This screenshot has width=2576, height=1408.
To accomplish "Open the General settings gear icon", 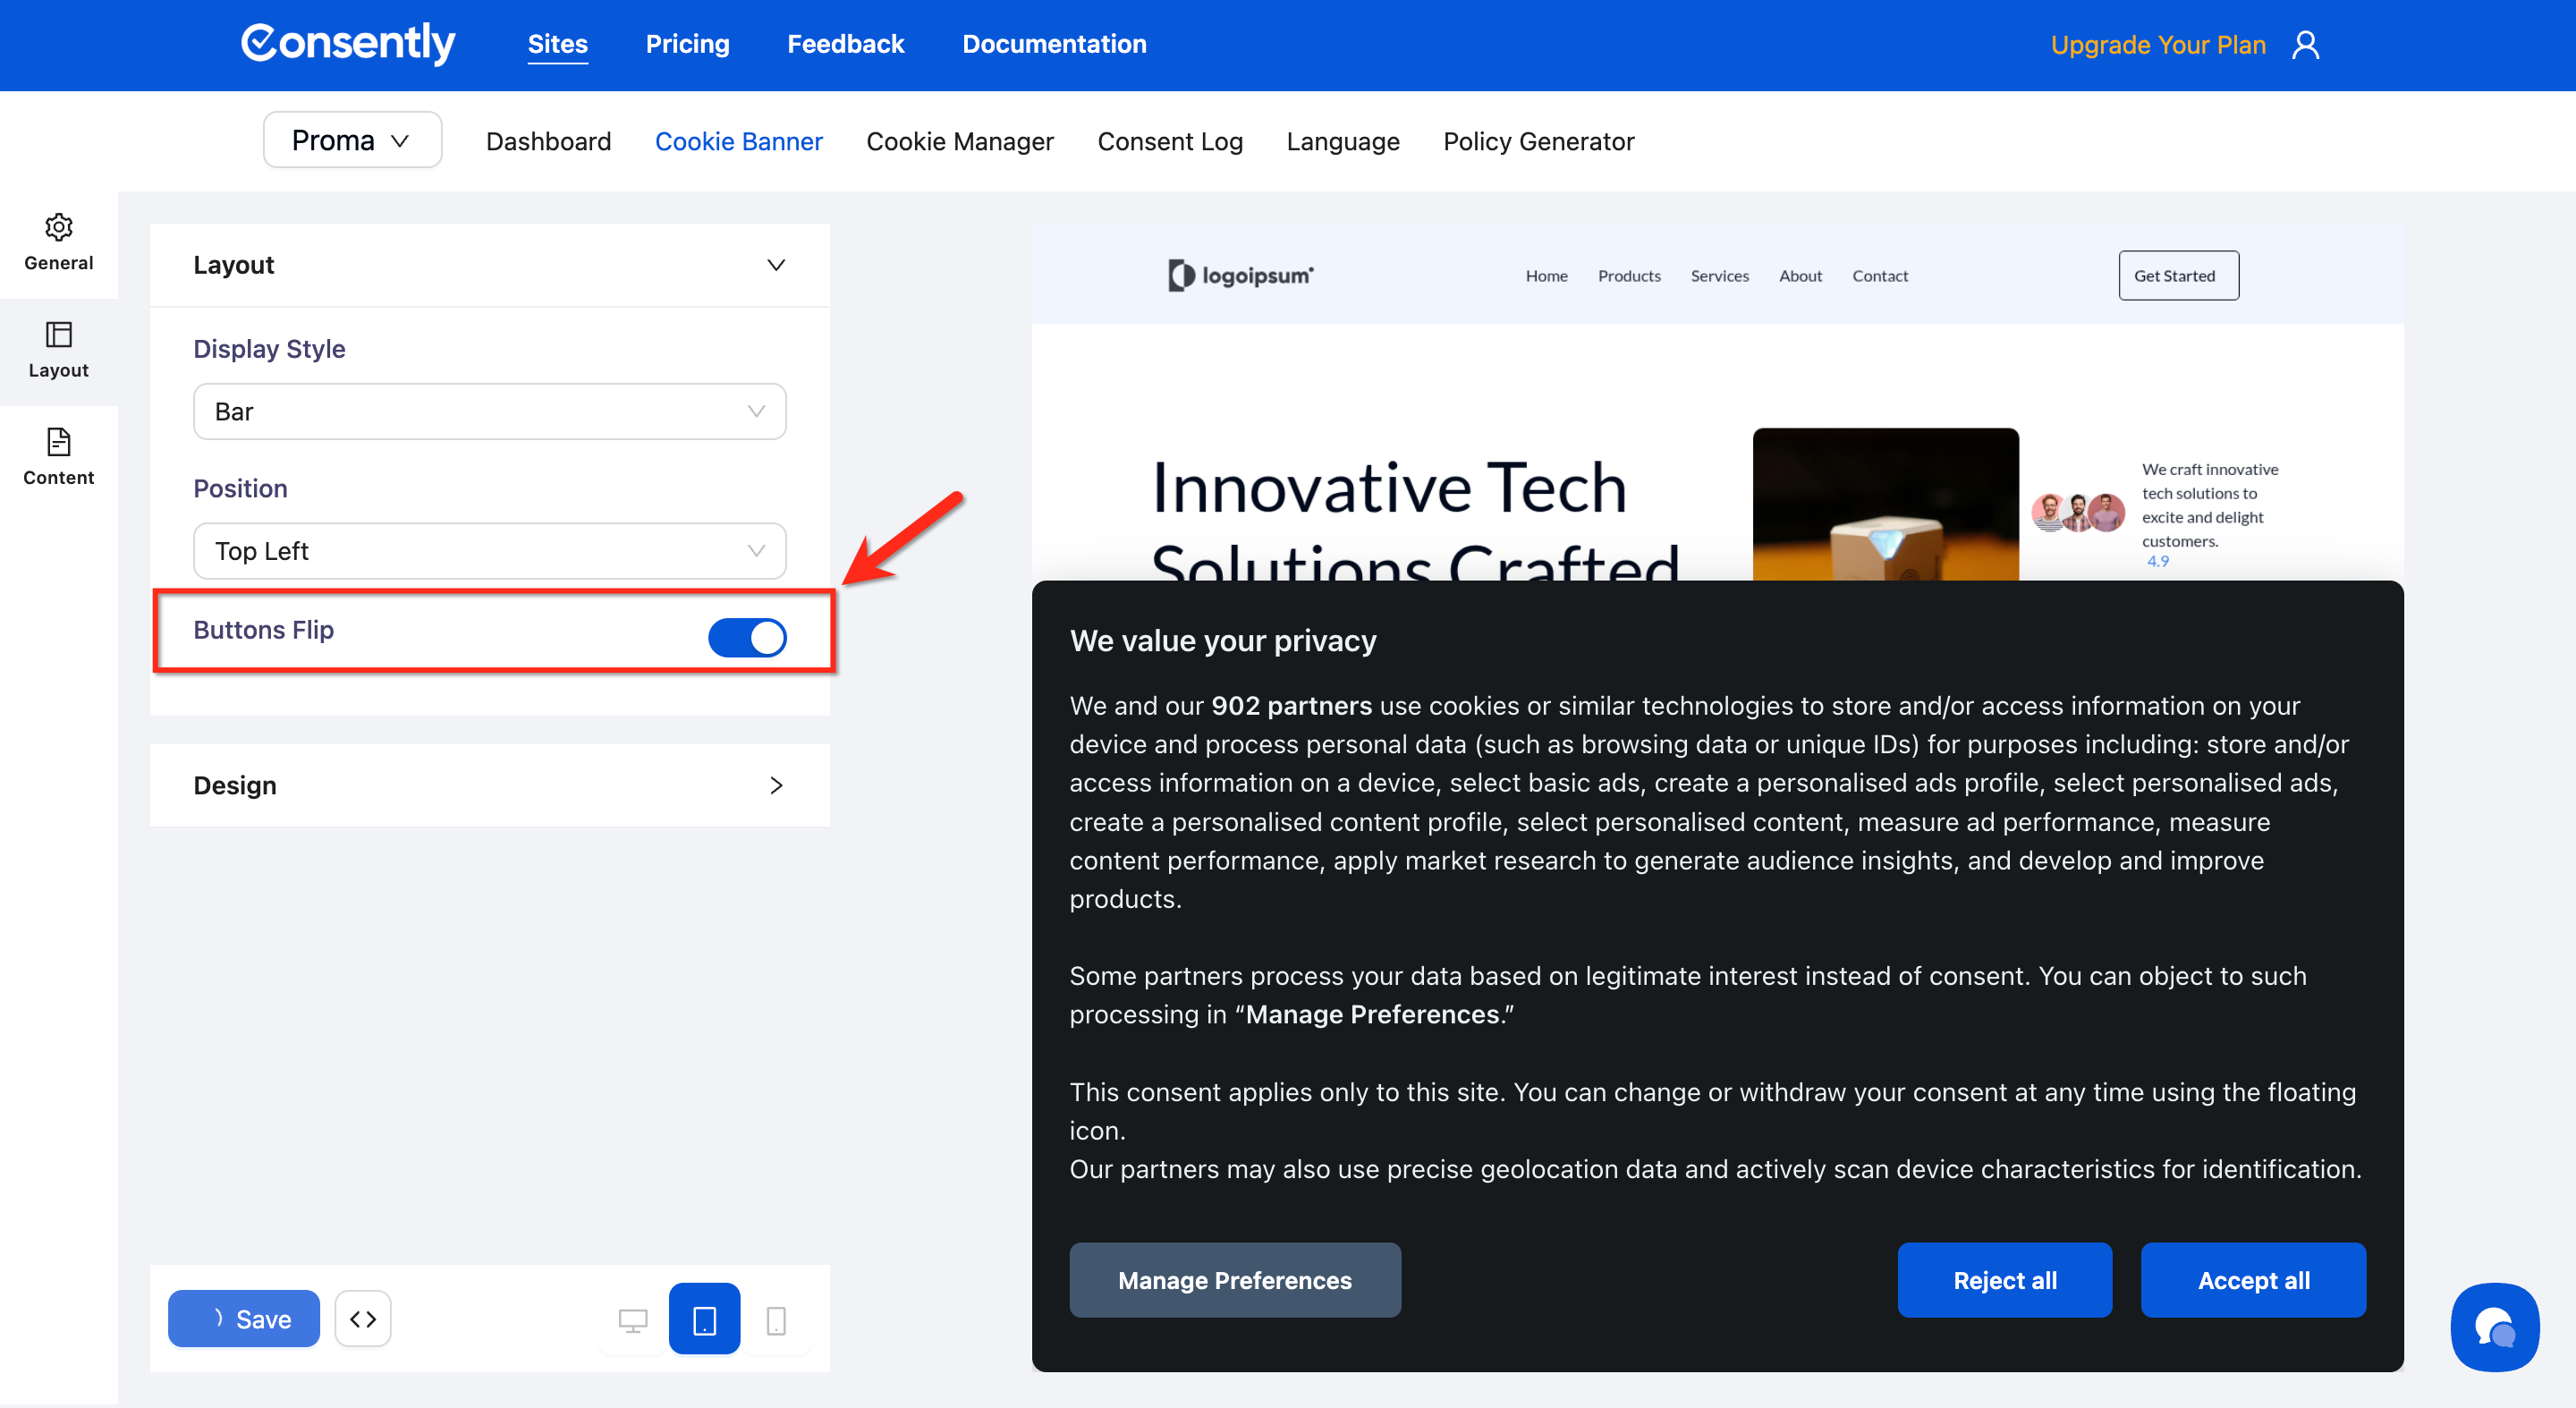I will click(x=58, y=228).
